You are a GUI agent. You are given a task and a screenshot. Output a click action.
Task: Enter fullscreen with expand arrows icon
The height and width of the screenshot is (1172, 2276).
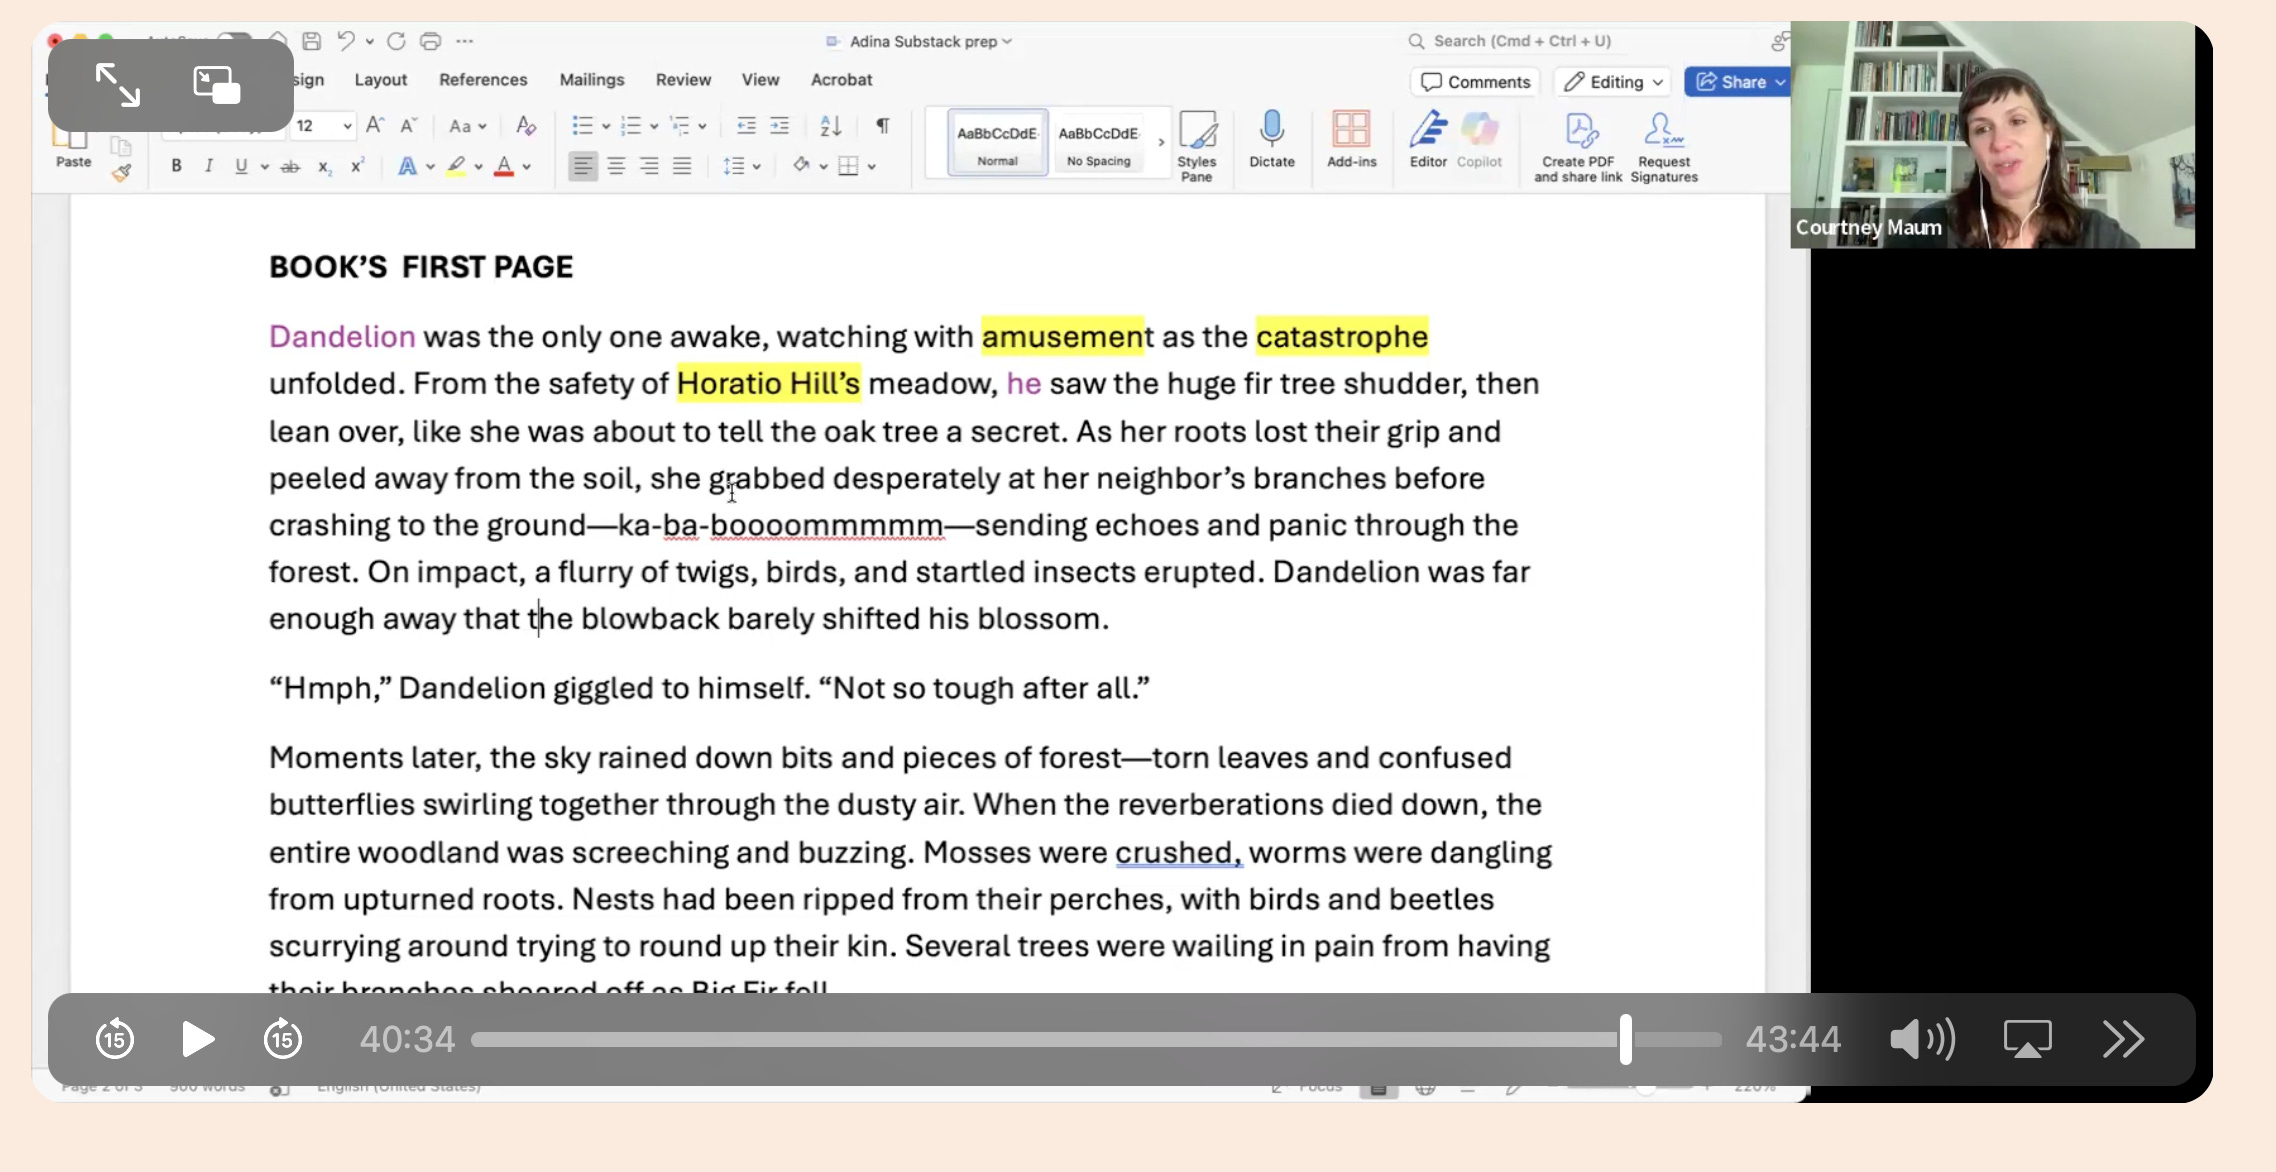point(117,85)
